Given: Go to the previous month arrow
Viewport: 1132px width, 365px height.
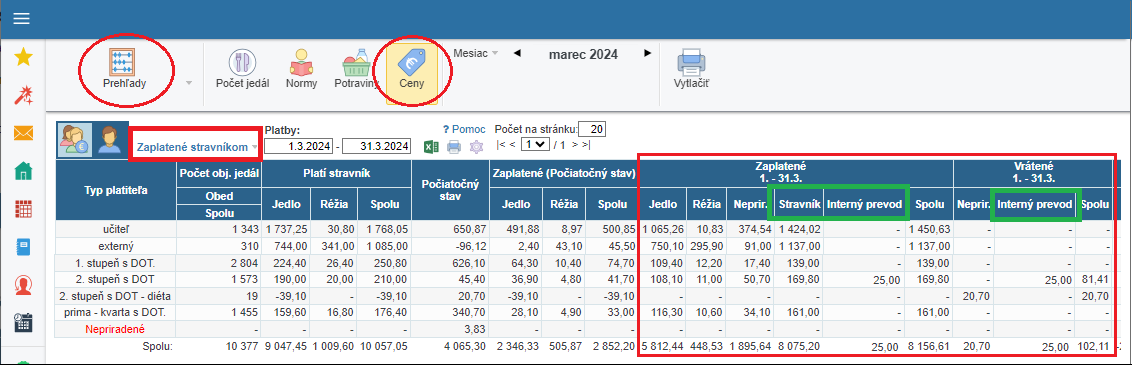Looking at the screenshot, I should pos(517,53).
